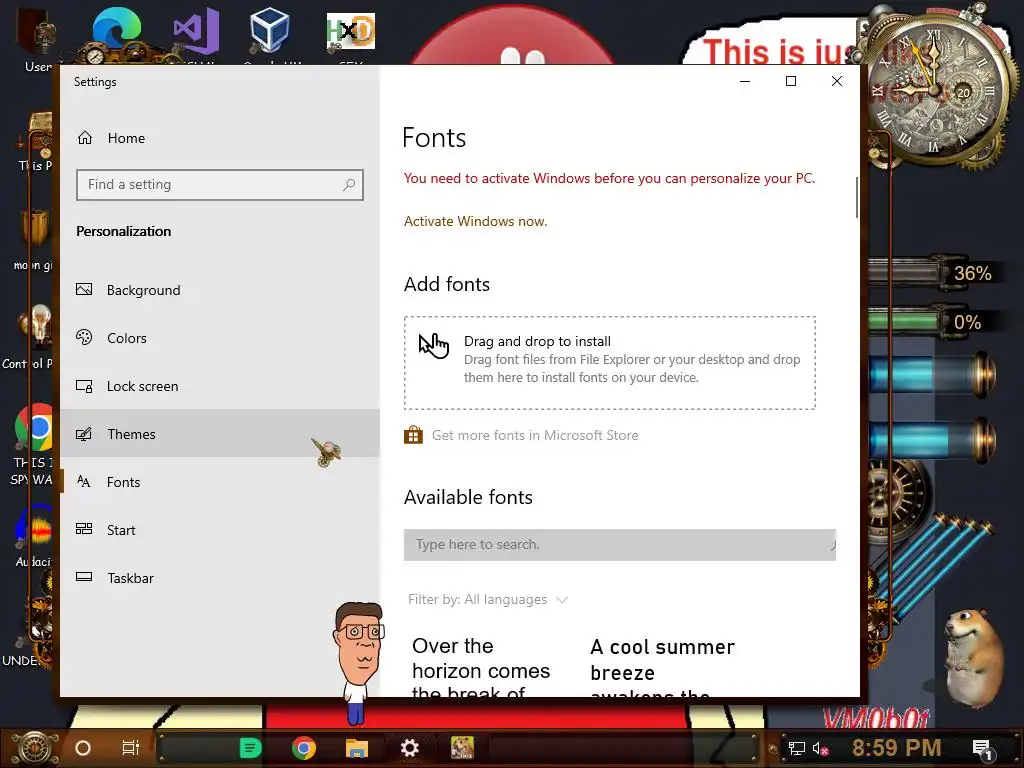Minimize the Settings window
Screen dimensions: 1024x768
[745, 81]
